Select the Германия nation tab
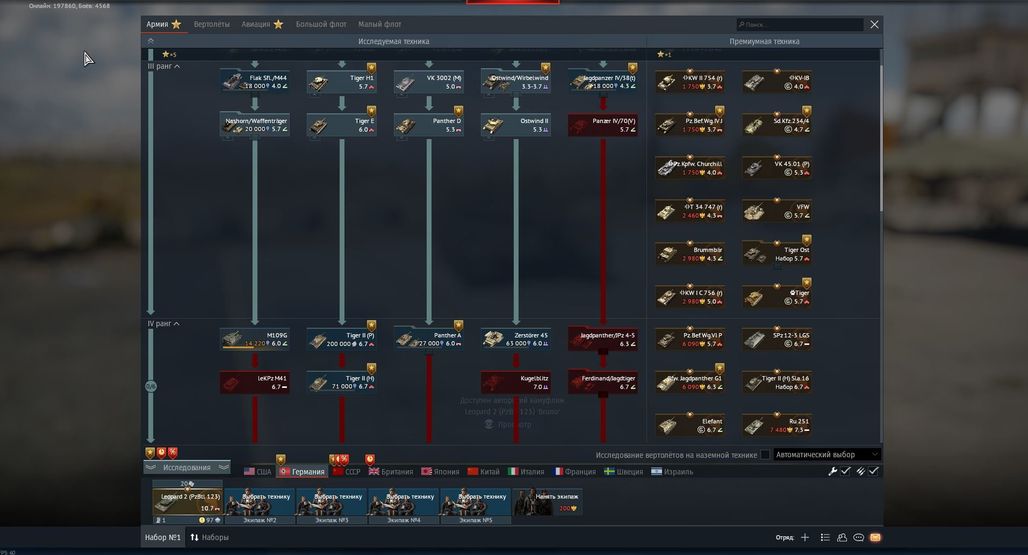The width and height of the screenshot is (1028, 555). (302, 472)
